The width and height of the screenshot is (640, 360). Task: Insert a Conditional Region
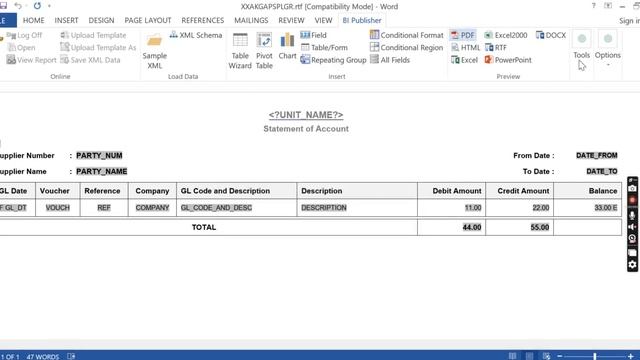(x=407, y=48)
